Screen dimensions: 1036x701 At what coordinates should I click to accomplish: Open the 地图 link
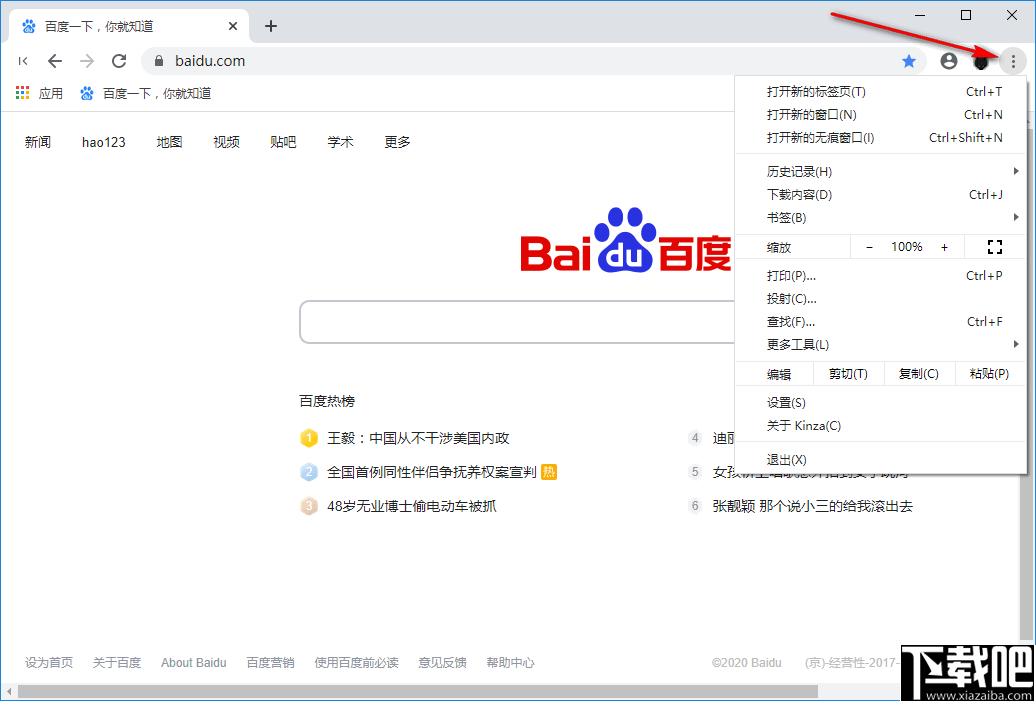169,142
